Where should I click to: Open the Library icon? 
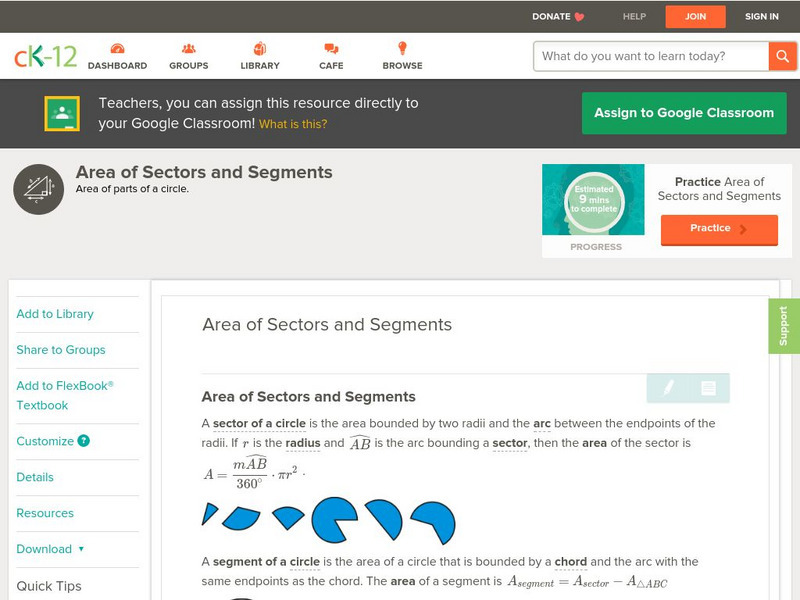coord(260,49)
